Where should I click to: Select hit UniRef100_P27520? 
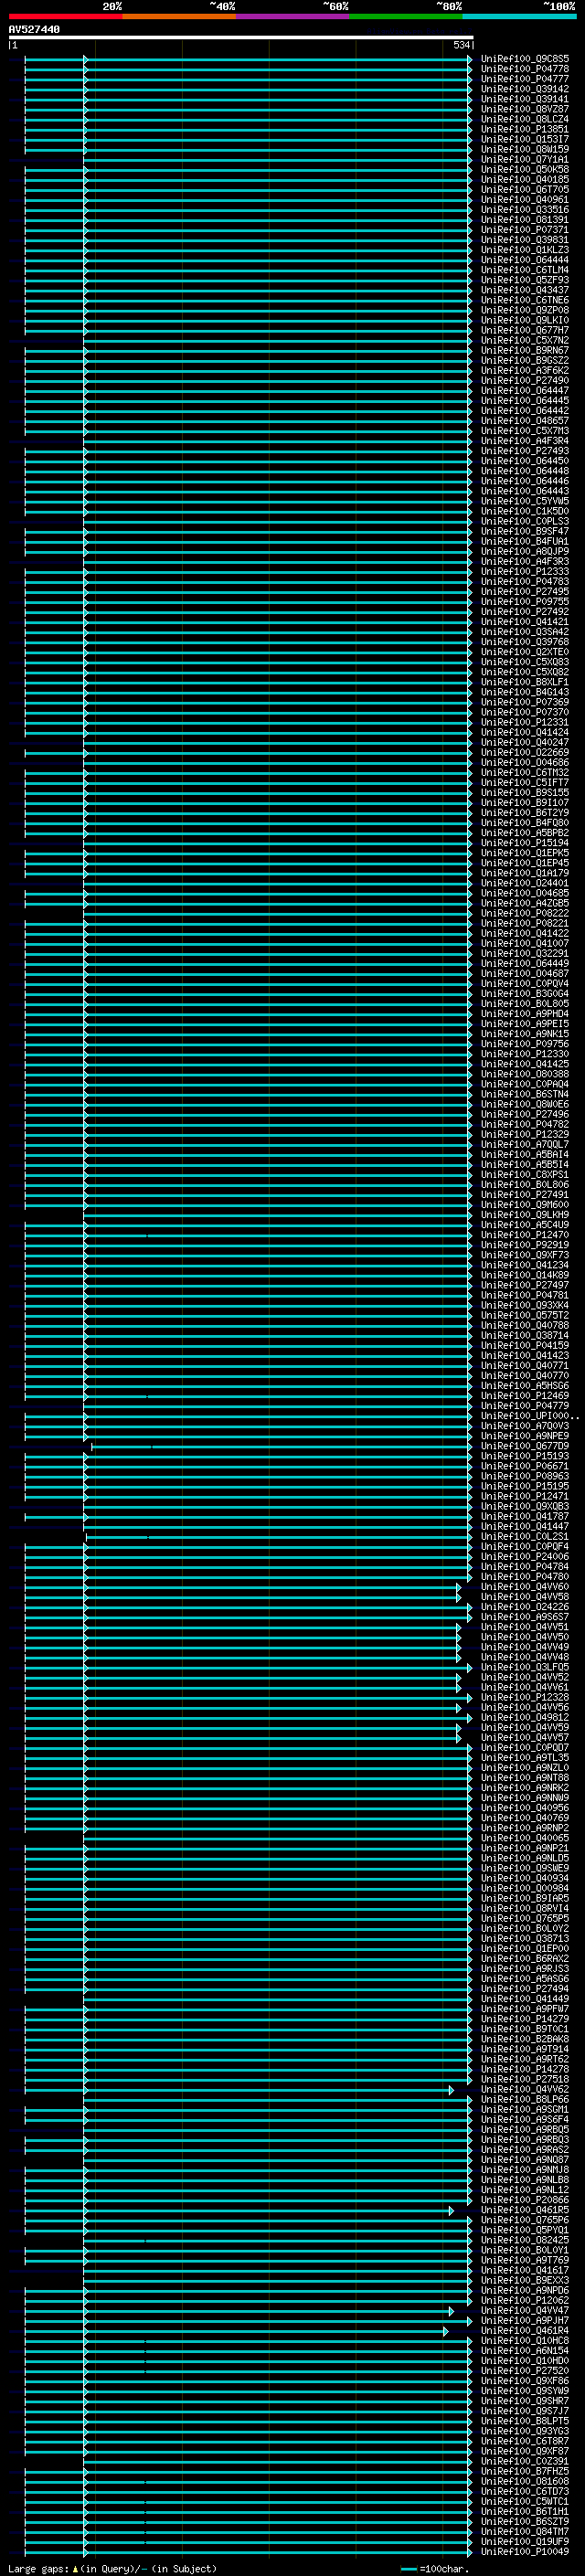(x=525, y=2371)
